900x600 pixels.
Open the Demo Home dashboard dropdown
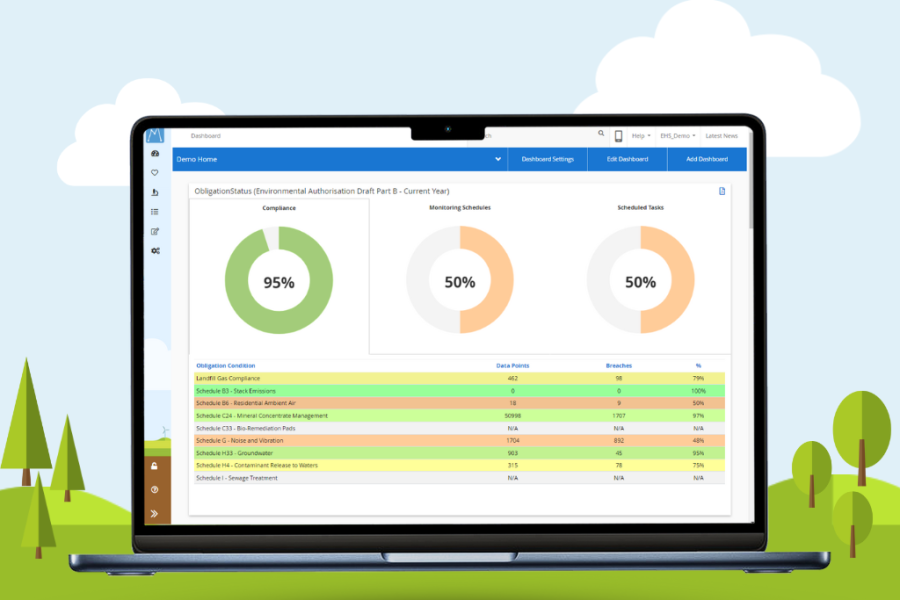coord(497,159)
